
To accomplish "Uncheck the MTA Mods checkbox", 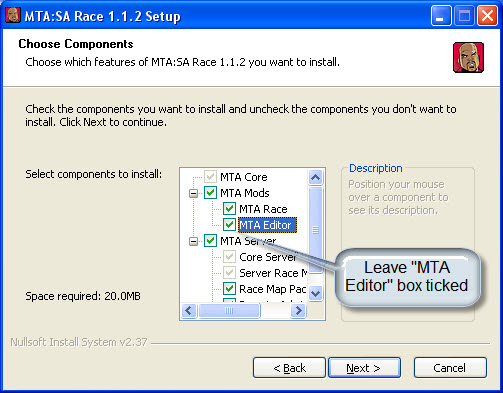I will point(210,193).
